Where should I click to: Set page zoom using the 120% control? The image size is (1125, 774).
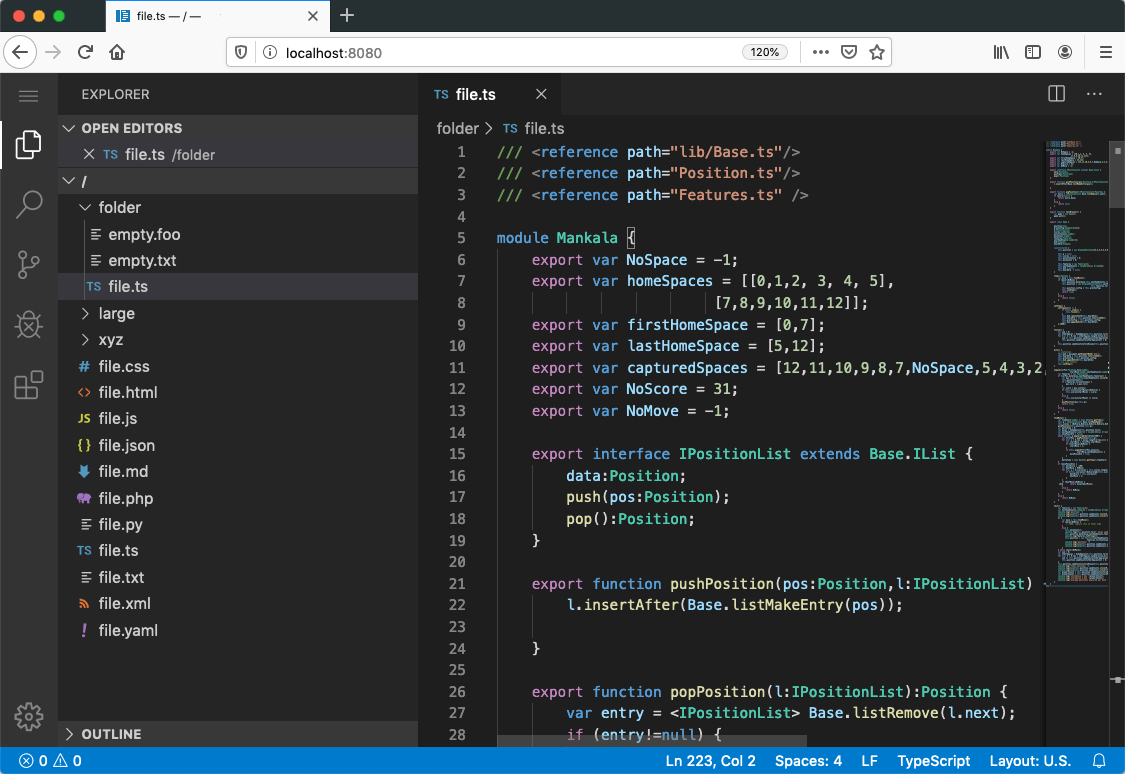[765, 52]
